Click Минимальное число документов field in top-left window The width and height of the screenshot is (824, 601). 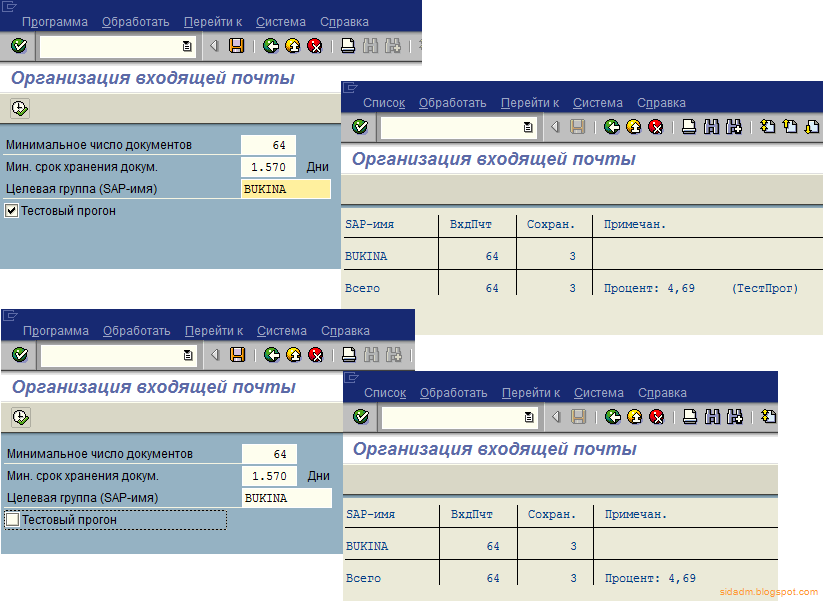(269, 145)
